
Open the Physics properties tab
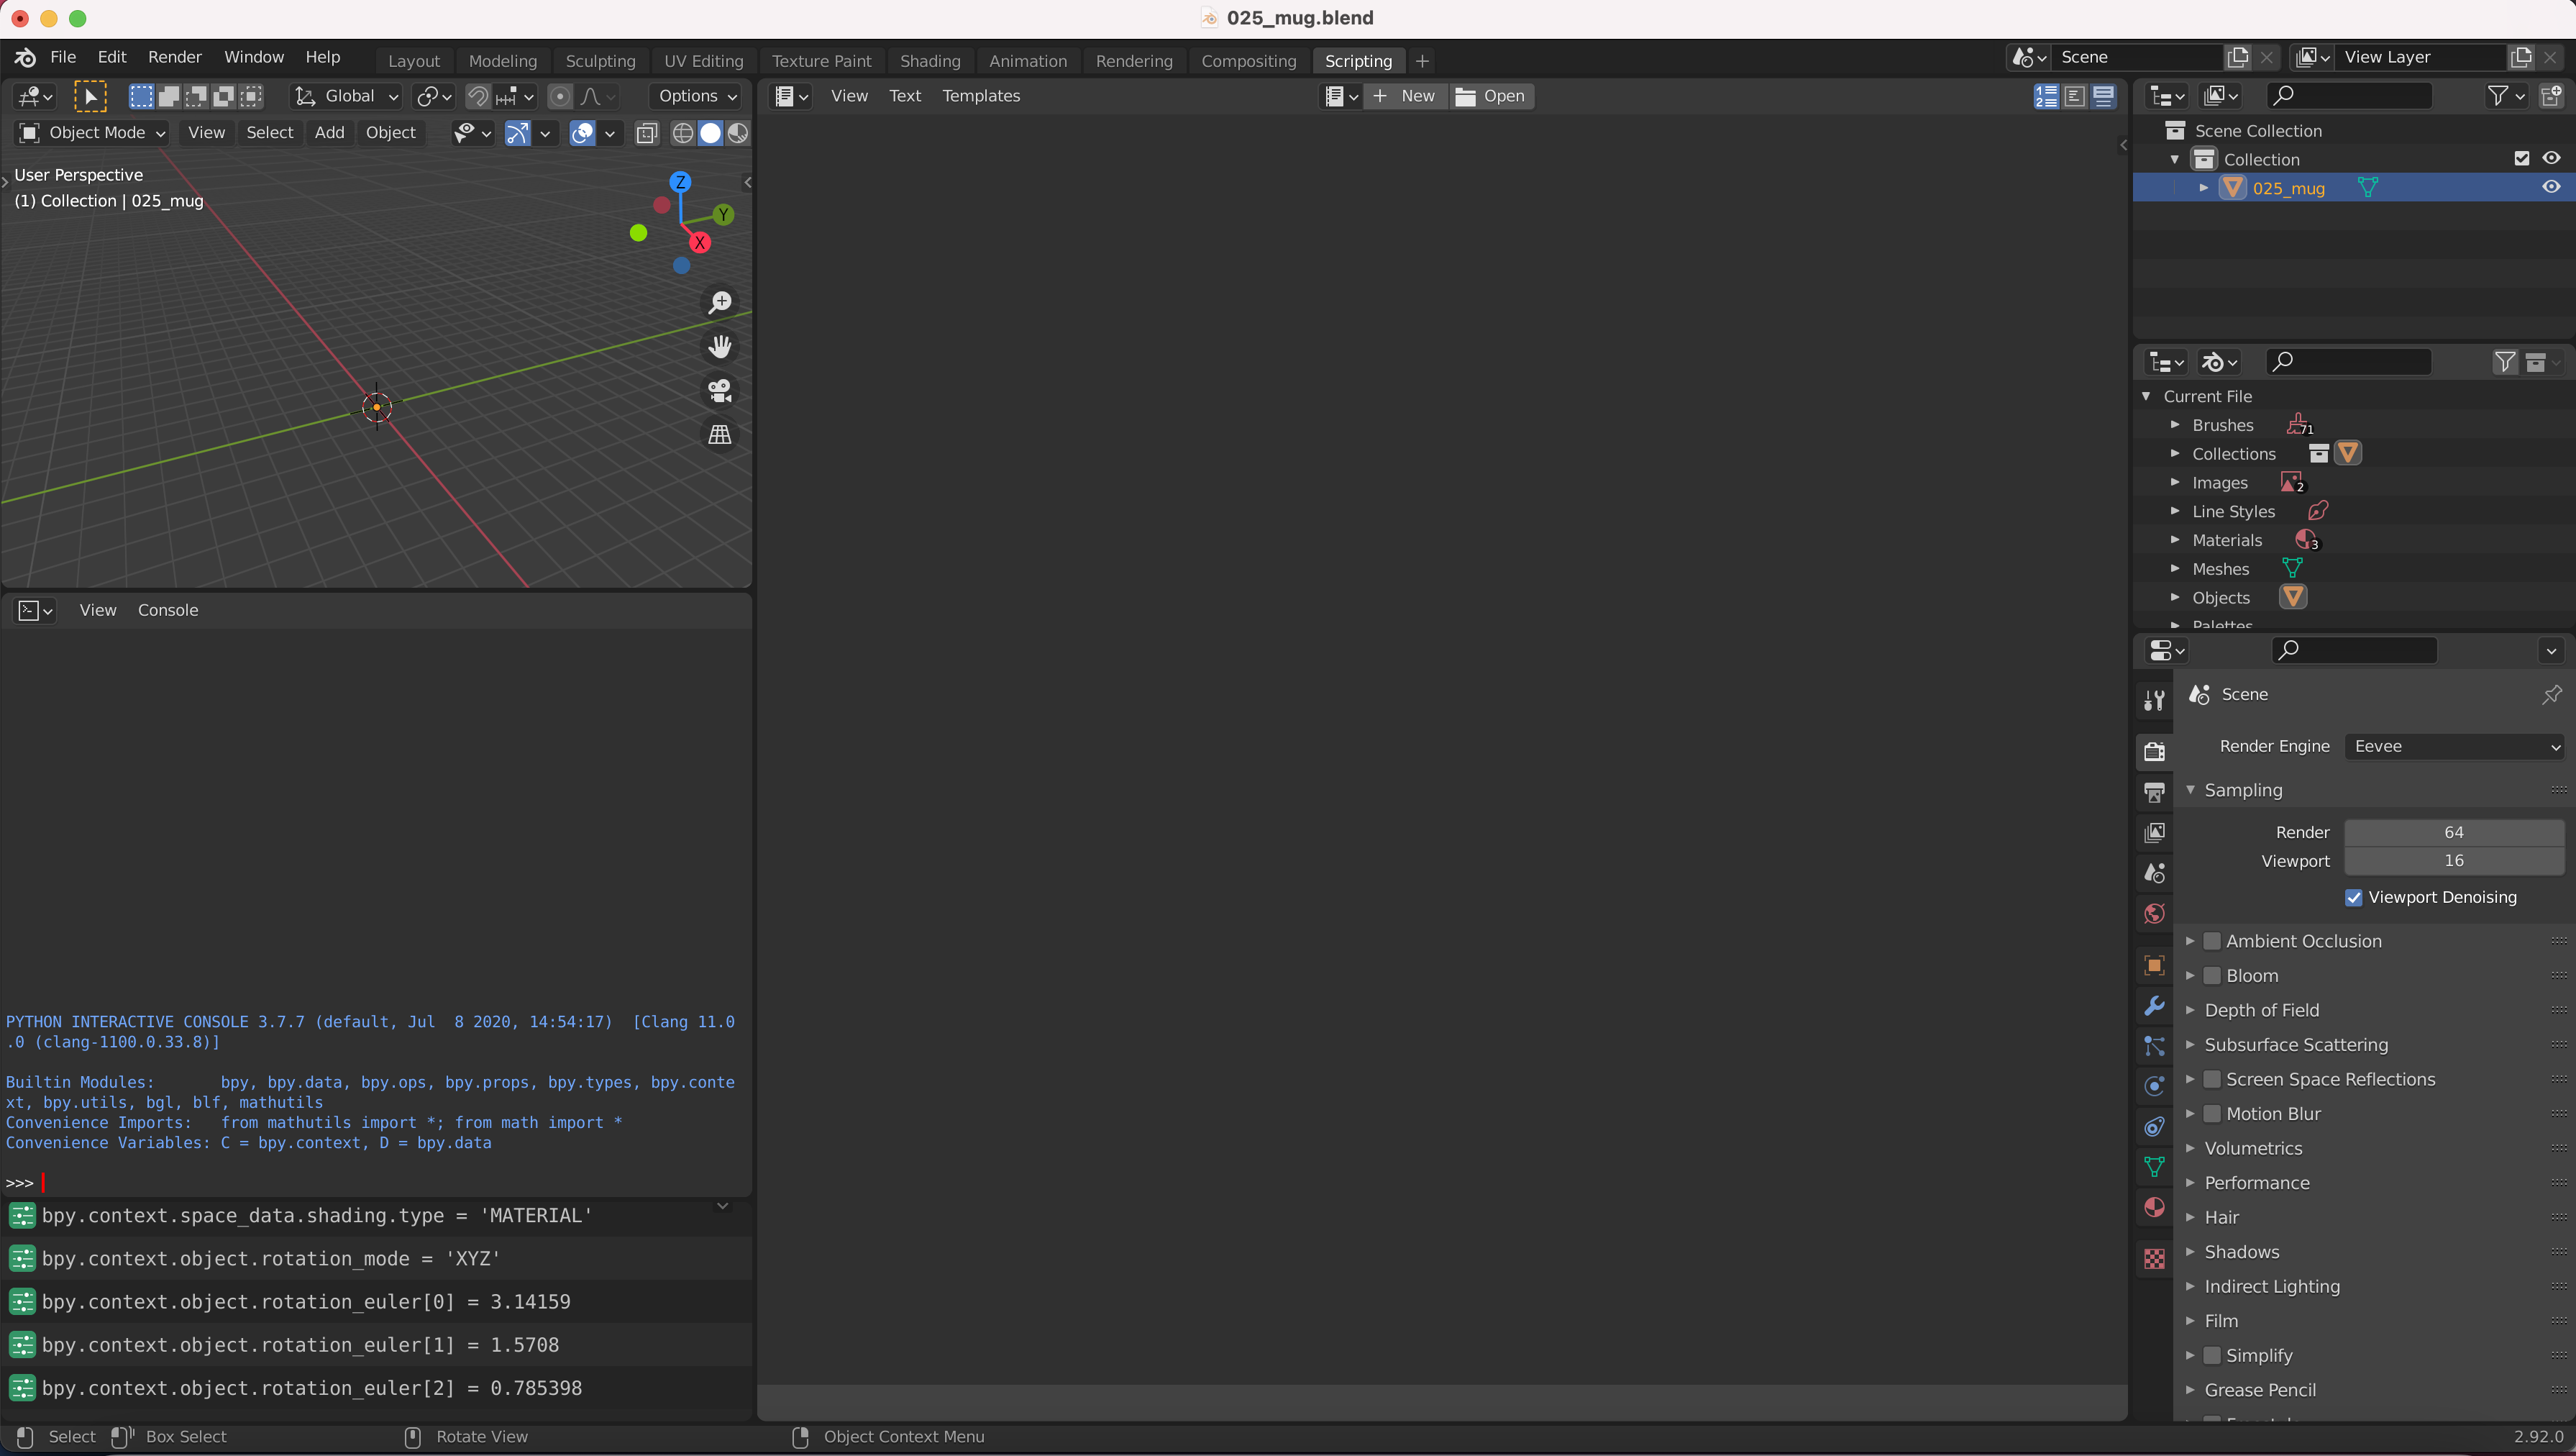coord(2154,1086)
